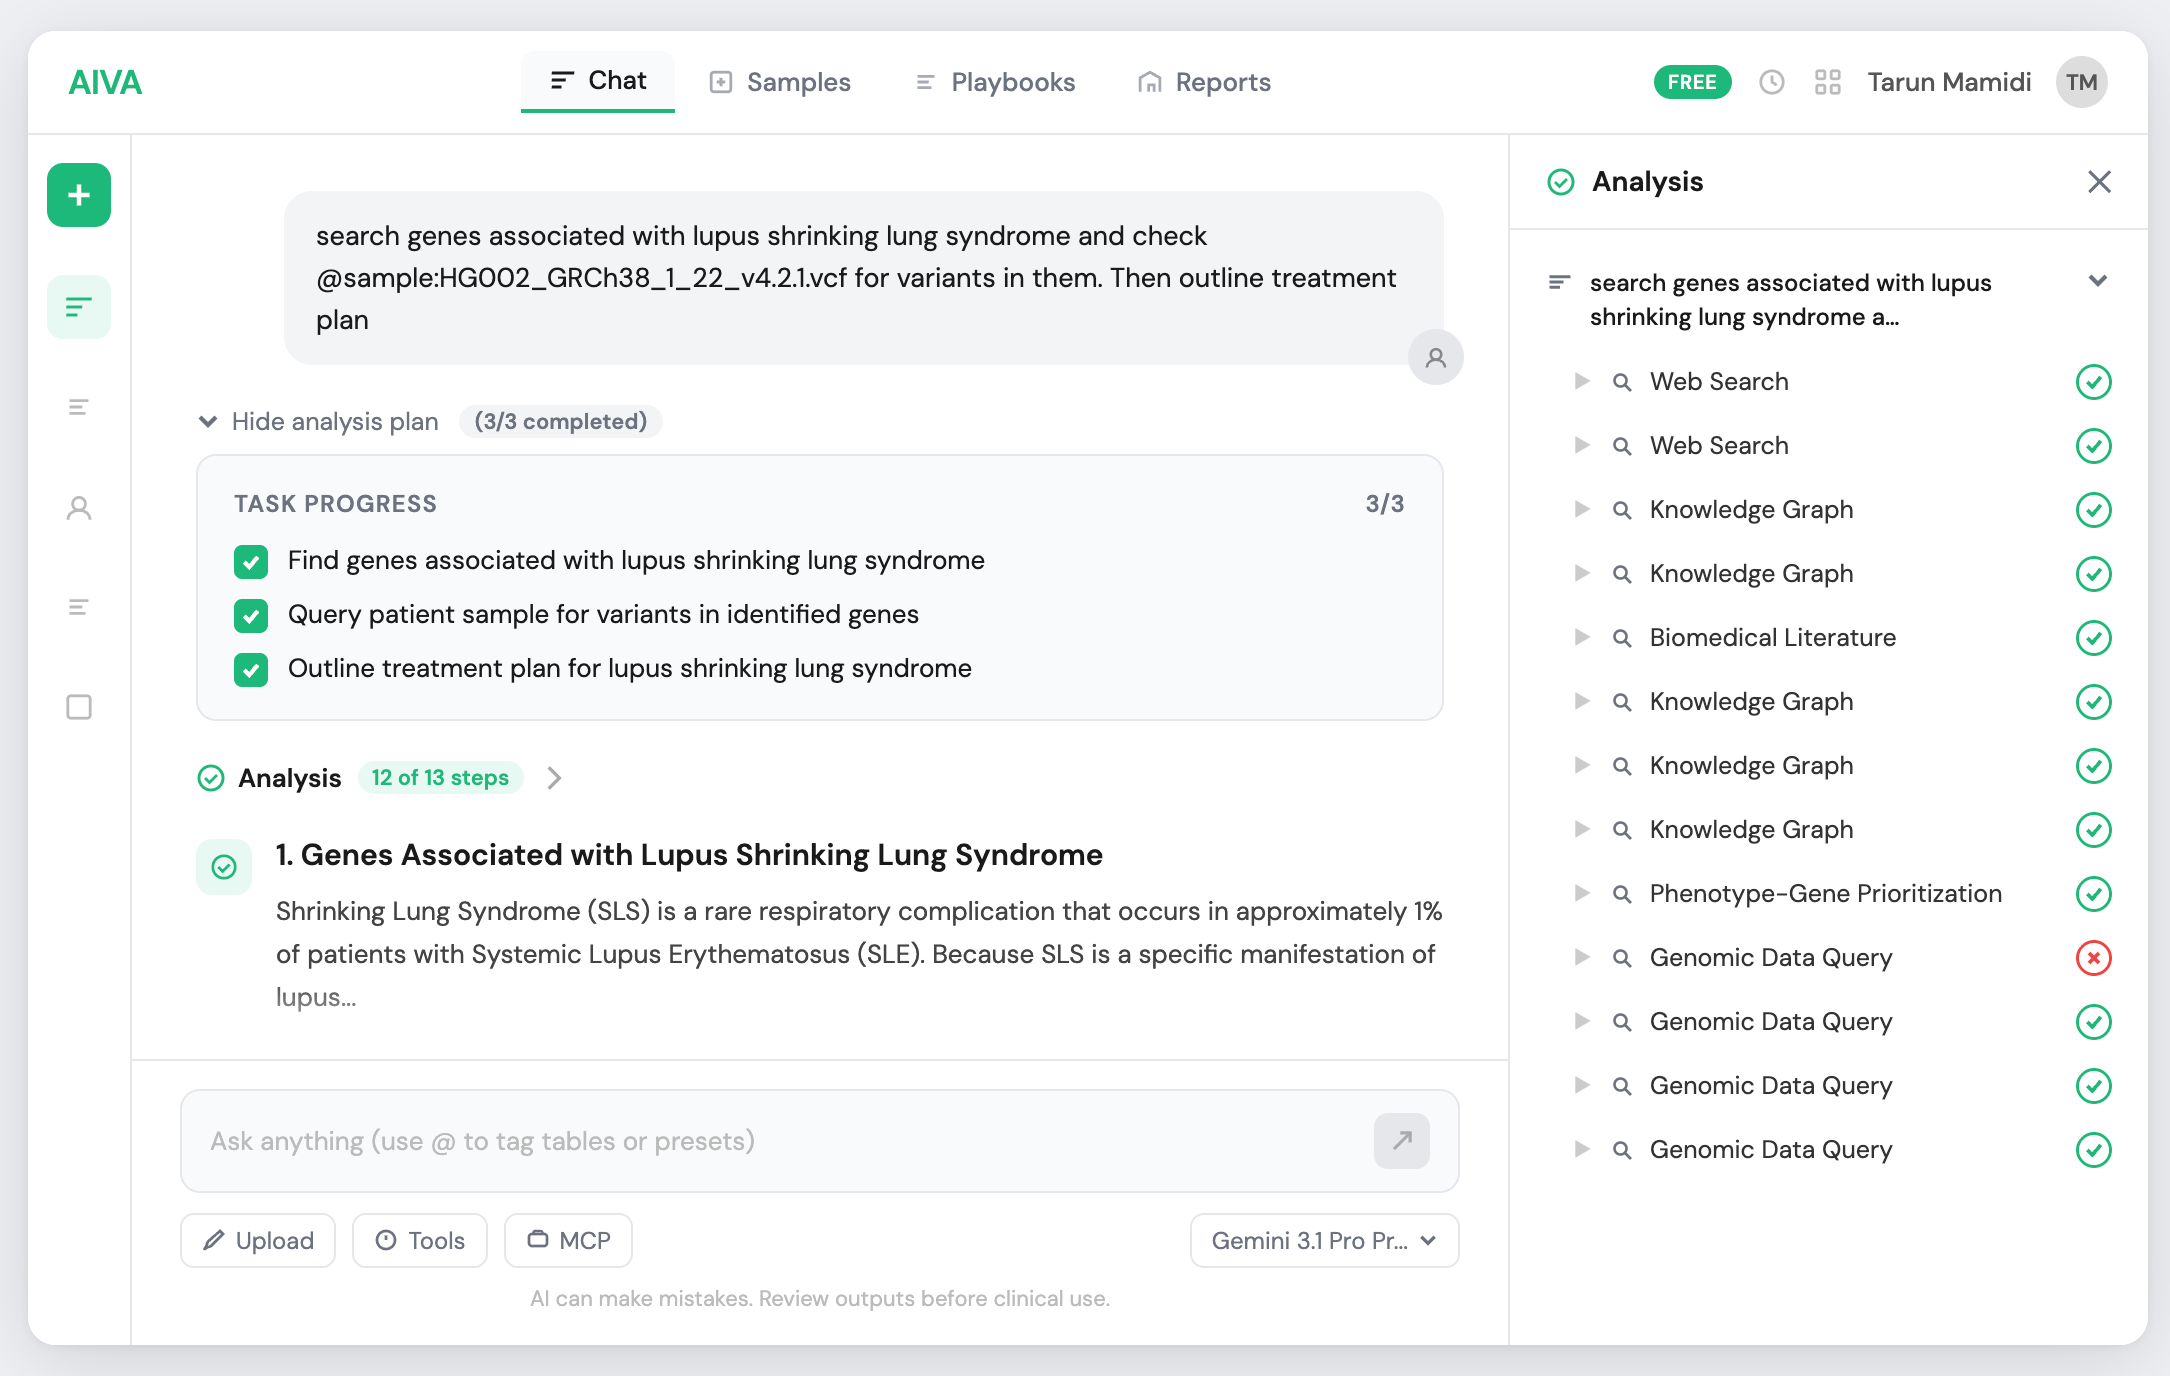Select the person icon in left sidebar
The image size is (2170, 1376).
[x=79, y=508]
